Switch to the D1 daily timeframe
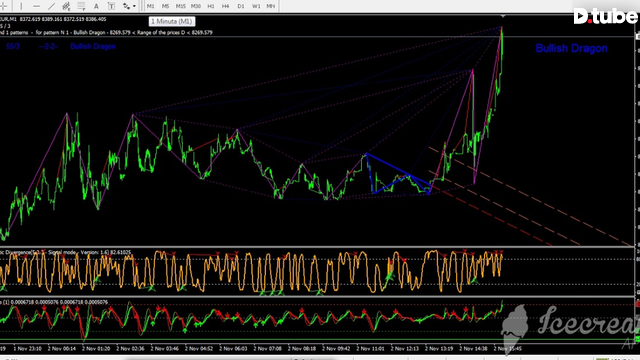This screenshot has width=640, height=360. 241,6
